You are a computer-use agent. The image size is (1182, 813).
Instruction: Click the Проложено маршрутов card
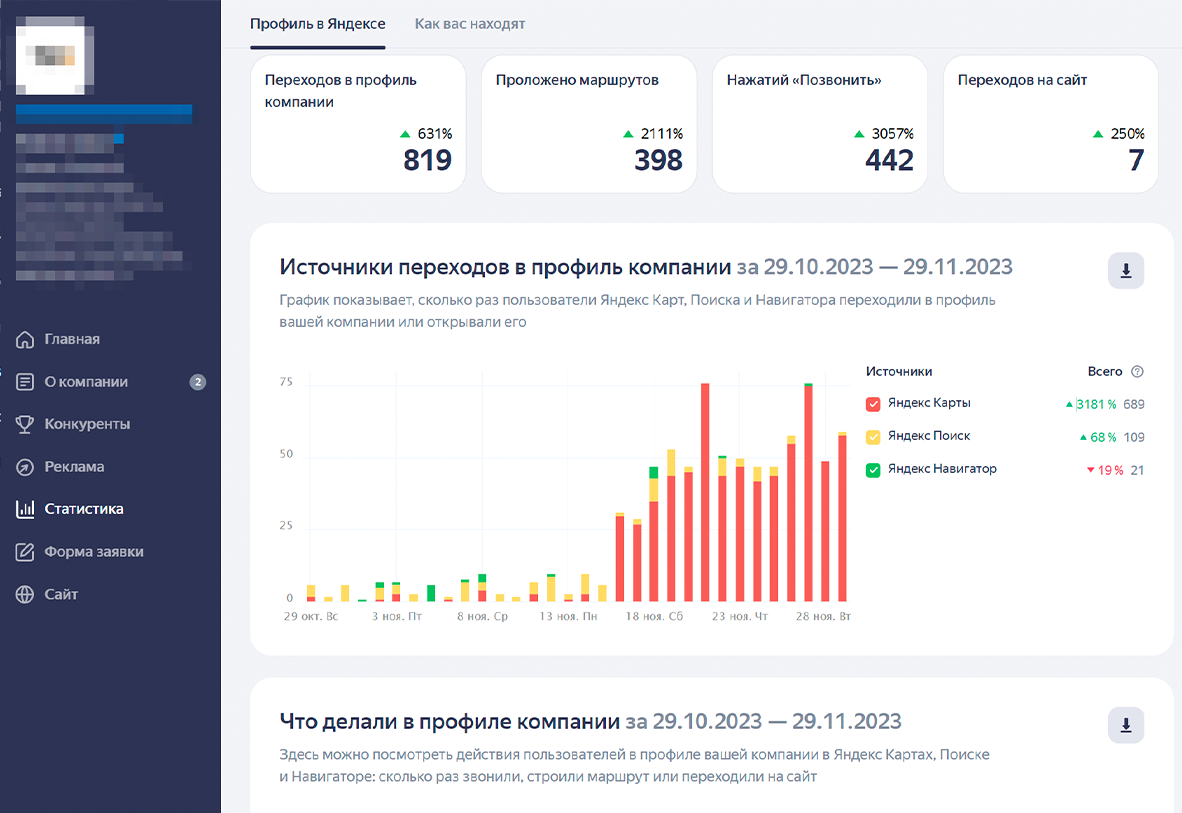(x=589, y=124)
